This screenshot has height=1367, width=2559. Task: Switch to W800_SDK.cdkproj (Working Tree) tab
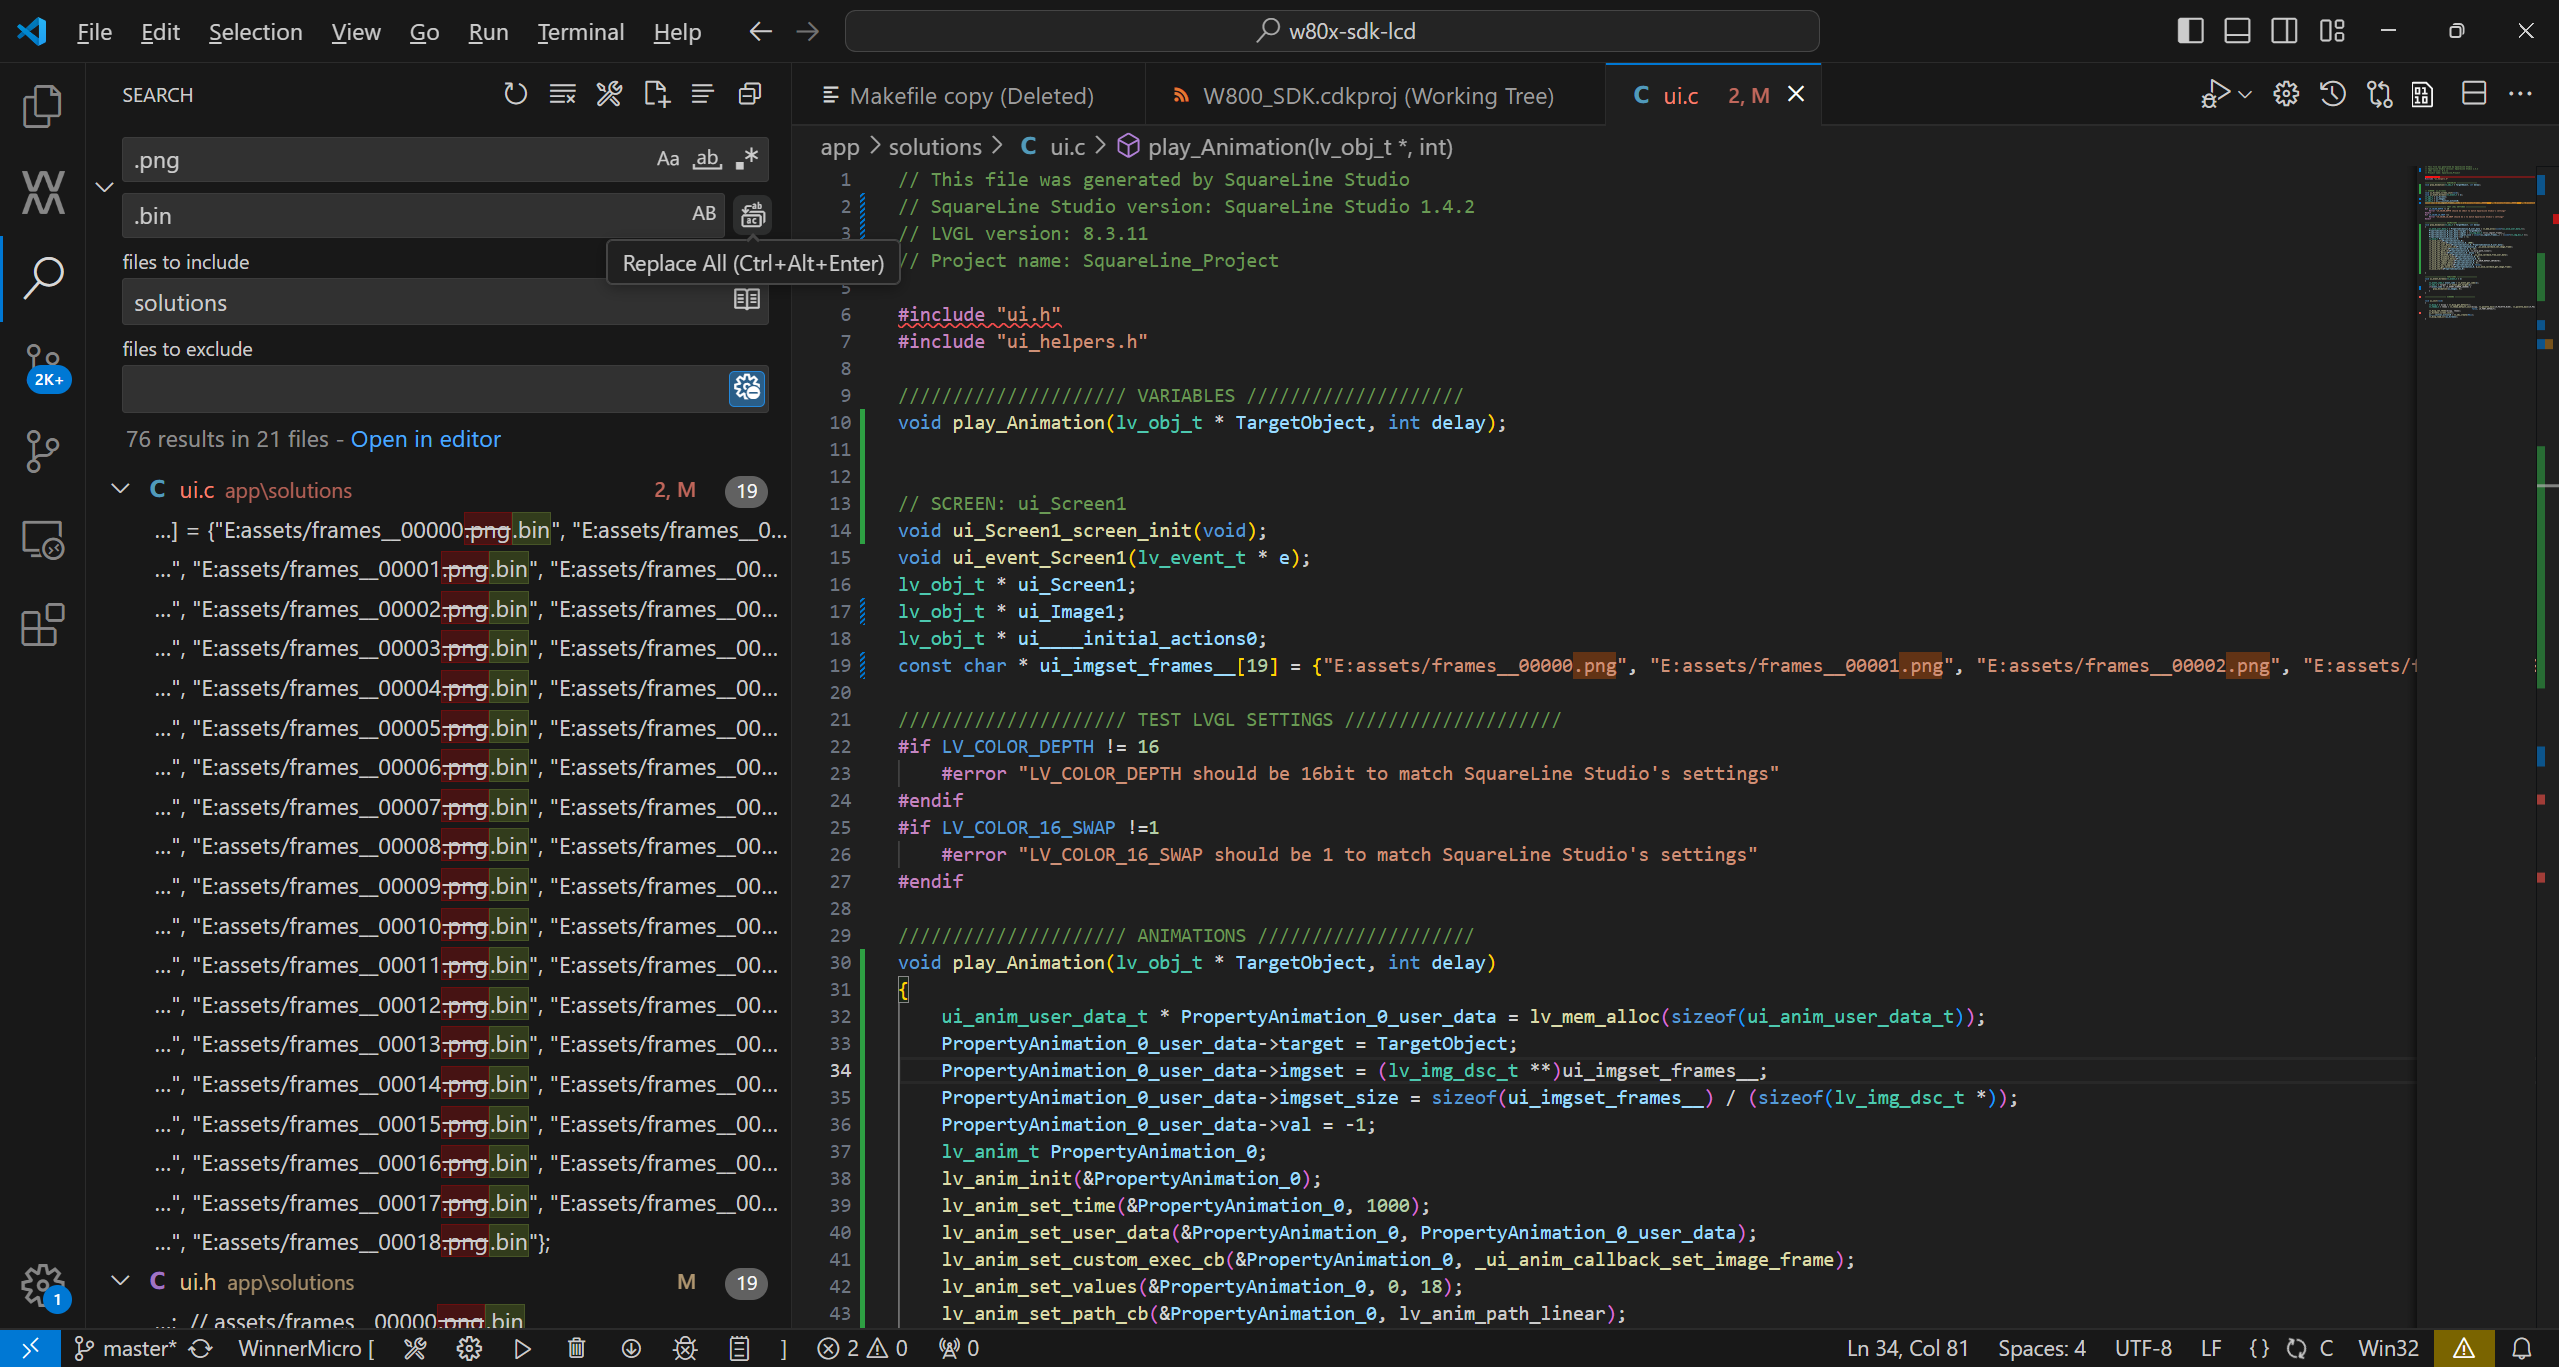pyautogui.click(x=1376, y=95)
